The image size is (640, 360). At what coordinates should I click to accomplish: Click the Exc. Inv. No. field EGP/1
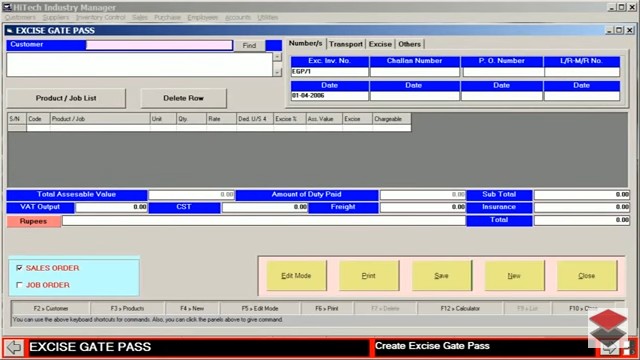pos(329,72)
